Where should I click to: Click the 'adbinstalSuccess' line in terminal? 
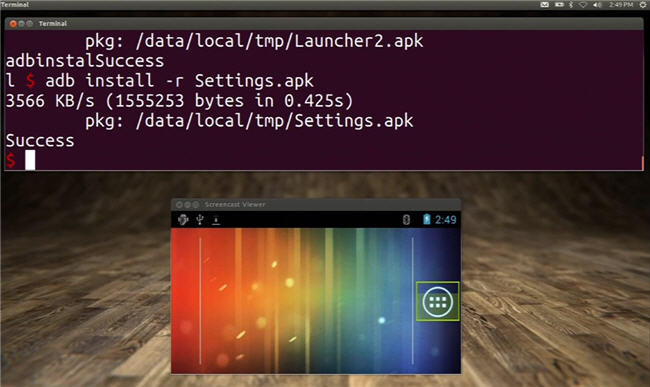85,61
